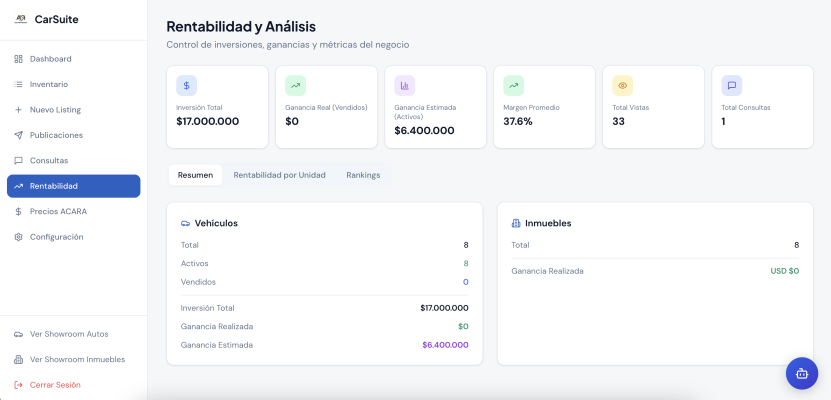Open the chatbot assistant floating button
Image resolution: width=831 pixels, height=400 pixels.
(801, 374)
